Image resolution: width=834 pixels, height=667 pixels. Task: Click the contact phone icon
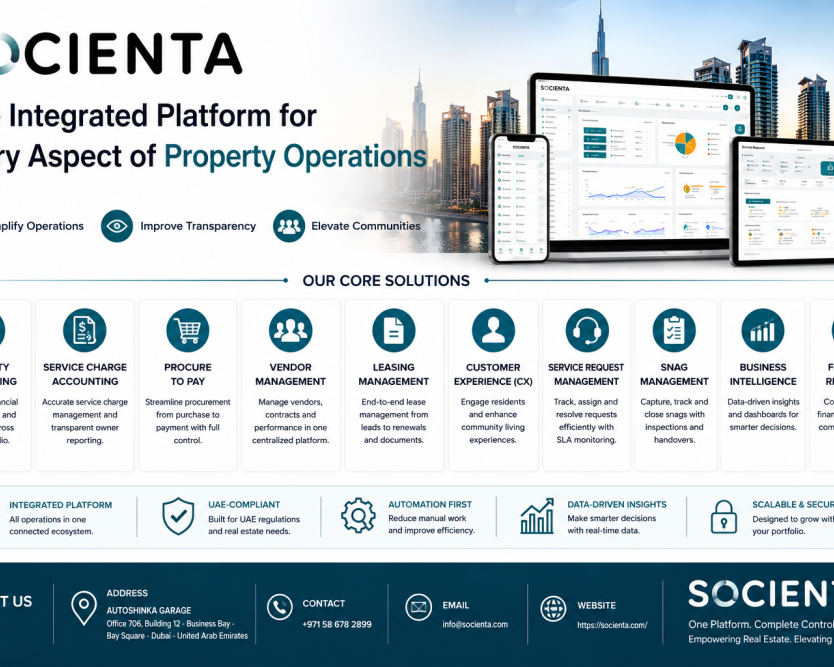(280, 607)
